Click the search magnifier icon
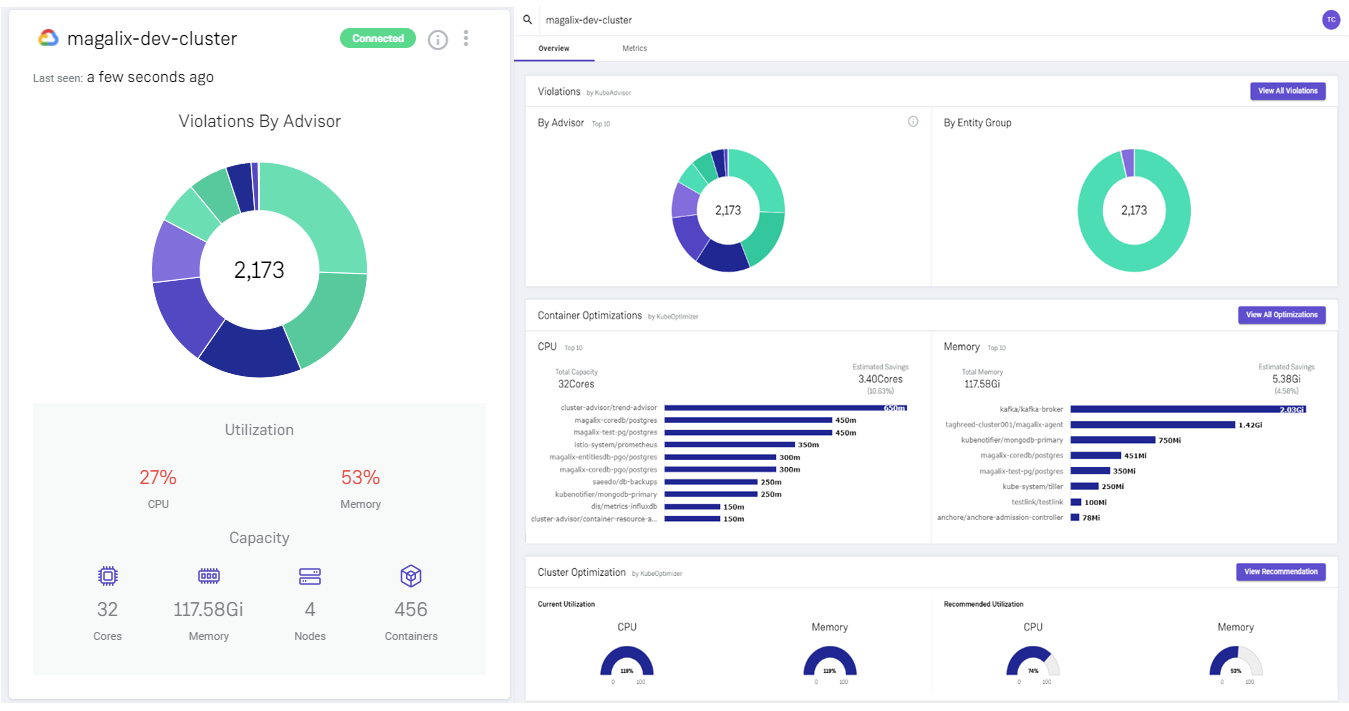Image resolution: width=1349 pixels, height=711 pixels. click(528, 20)
